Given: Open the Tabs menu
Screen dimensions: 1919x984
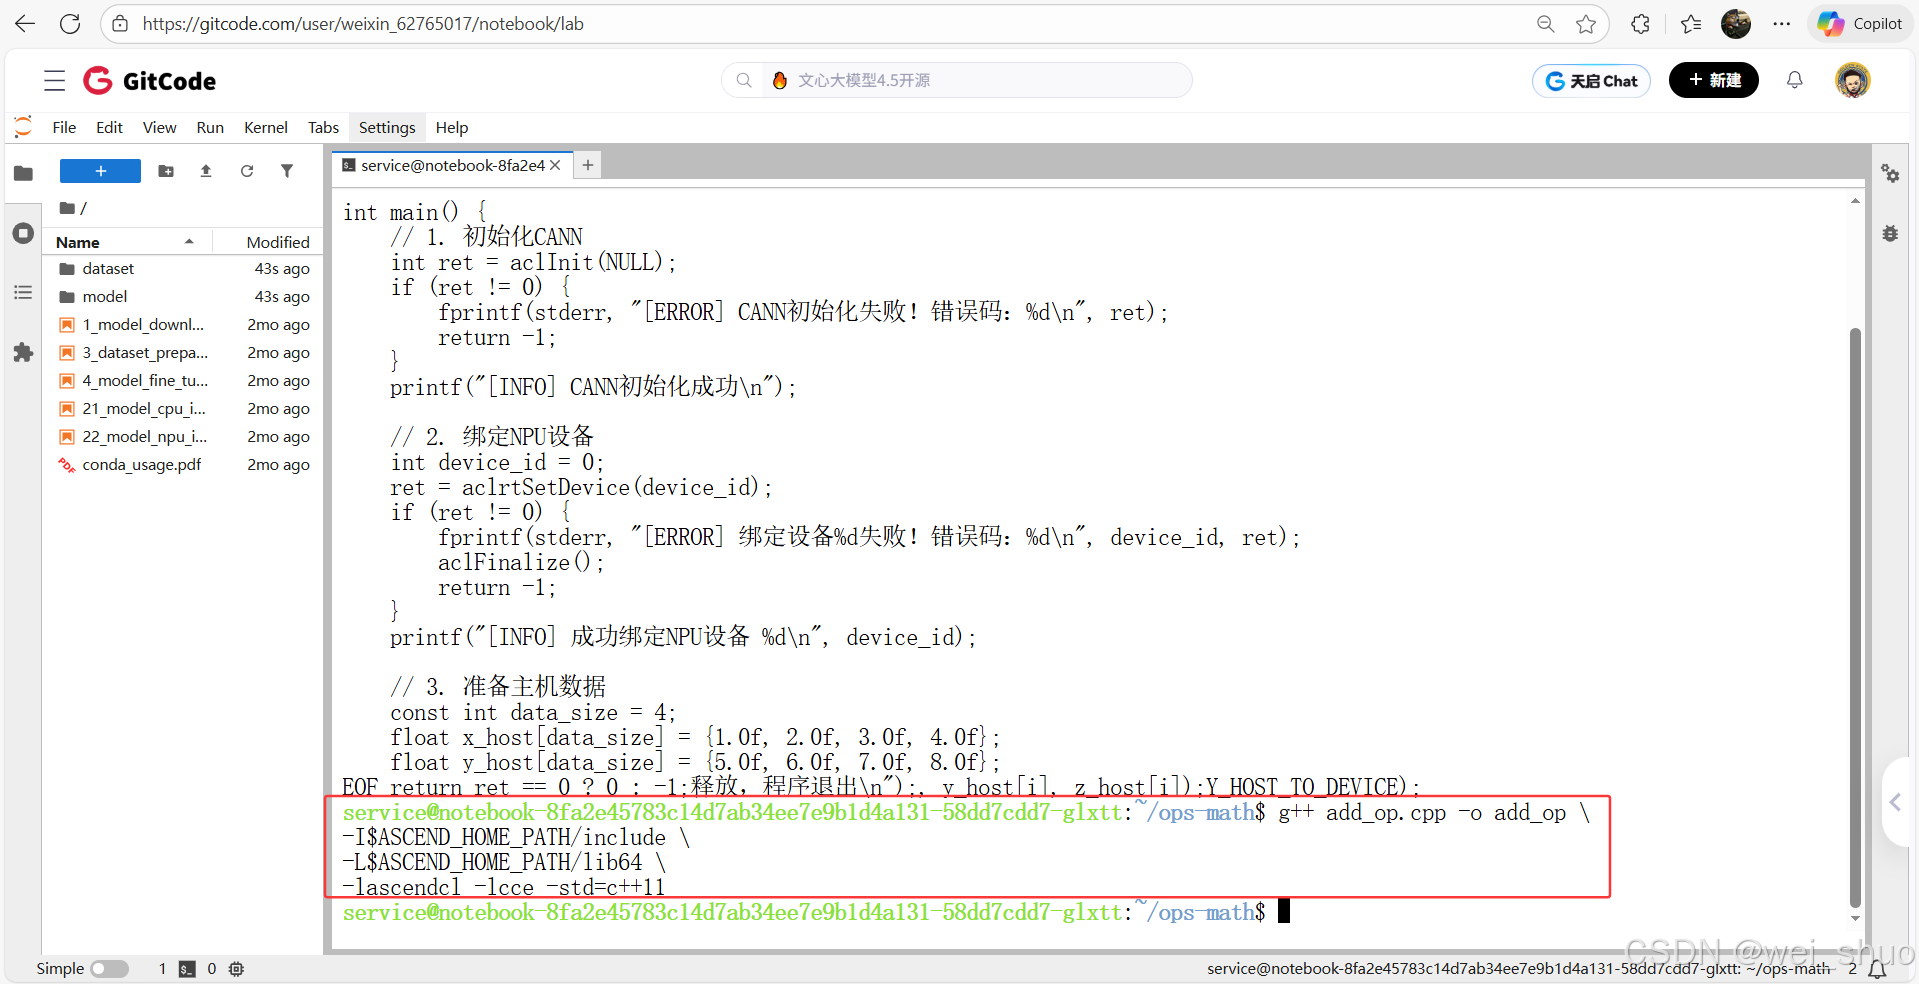Looking at the screenshot, I should coord(323,127).
